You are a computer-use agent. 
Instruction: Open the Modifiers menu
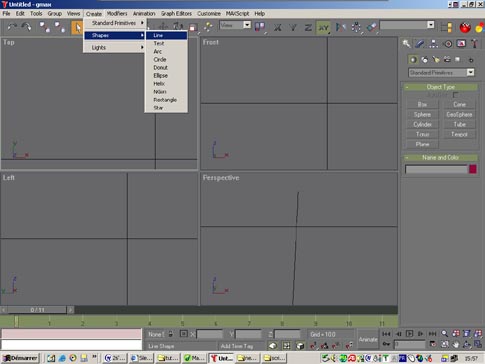click(x=117, y=13)
